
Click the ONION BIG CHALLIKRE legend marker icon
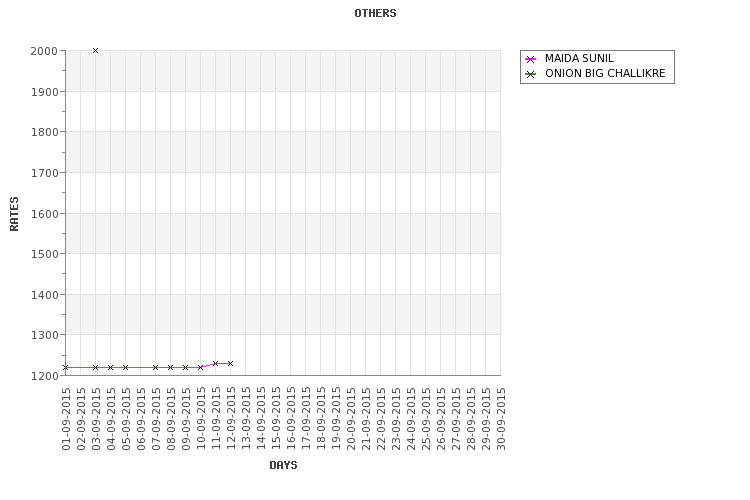point(531,74)
